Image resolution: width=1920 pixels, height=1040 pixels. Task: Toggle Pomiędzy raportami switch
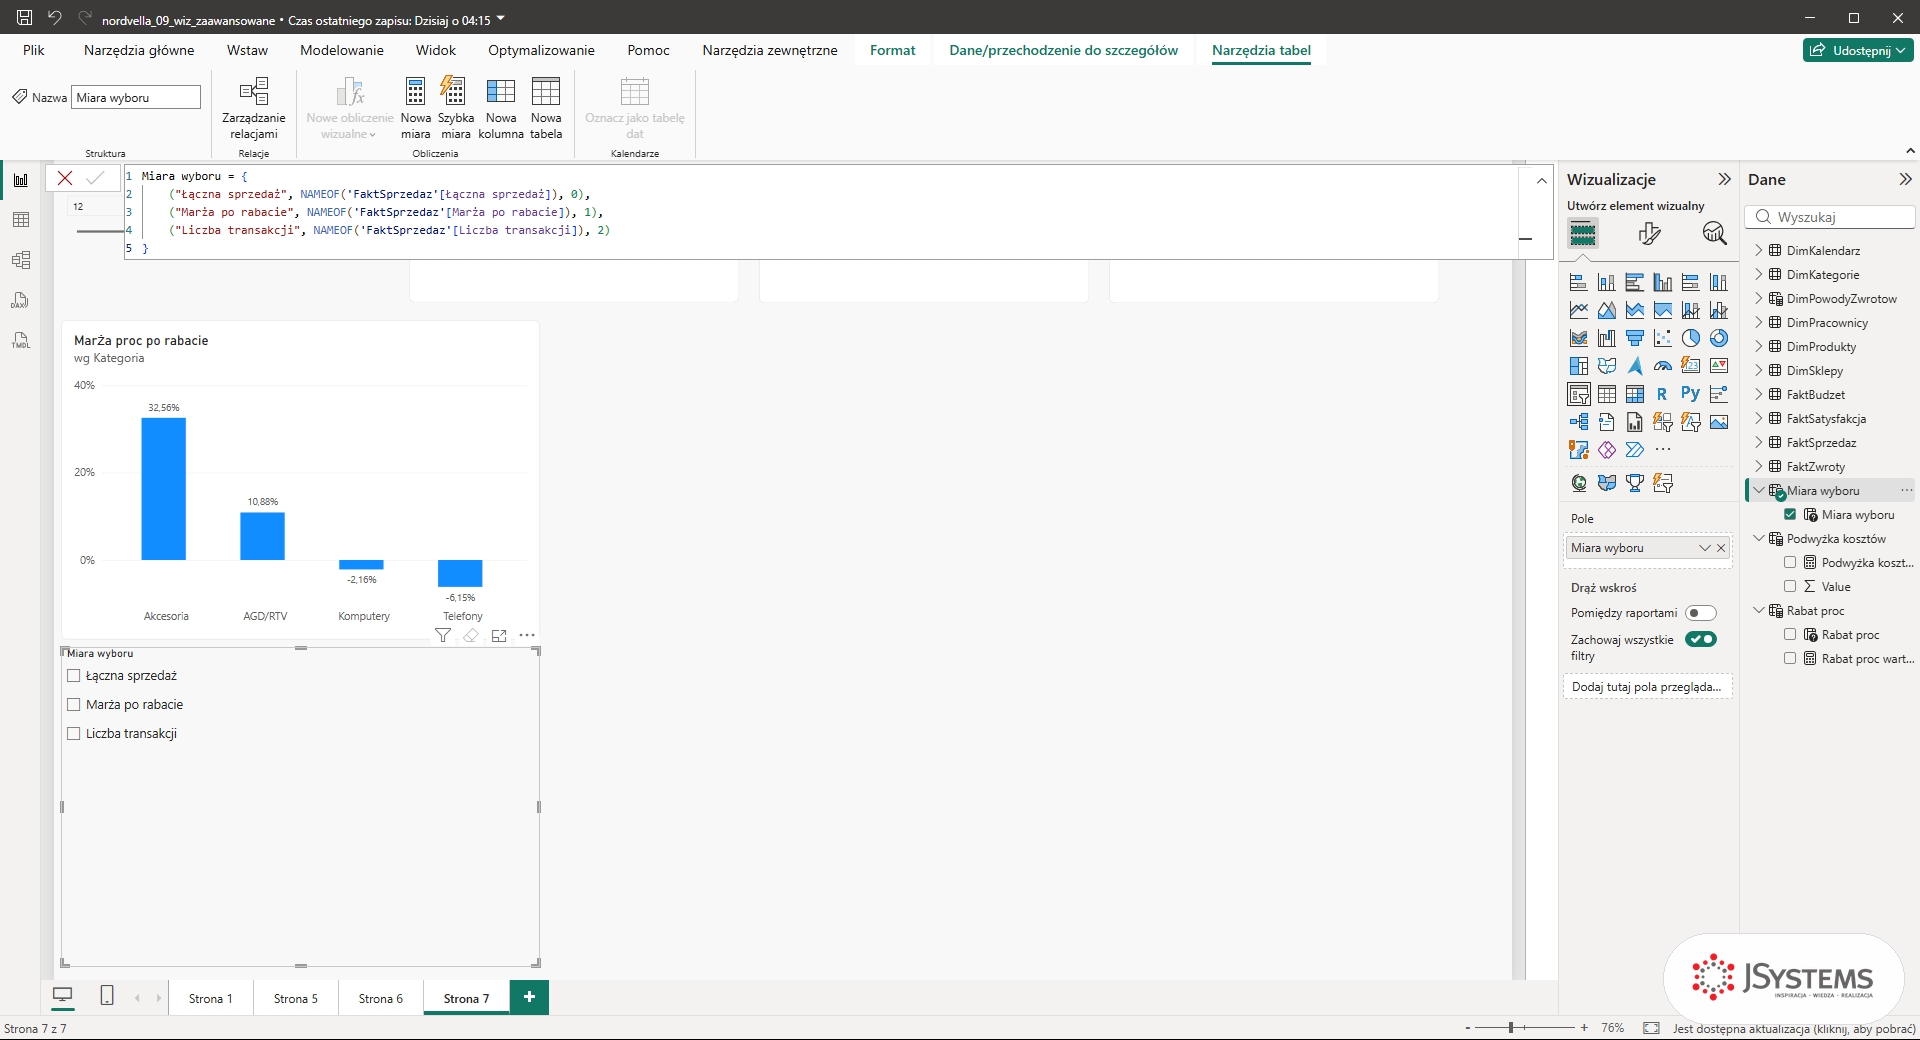(x=1700, y=613)
